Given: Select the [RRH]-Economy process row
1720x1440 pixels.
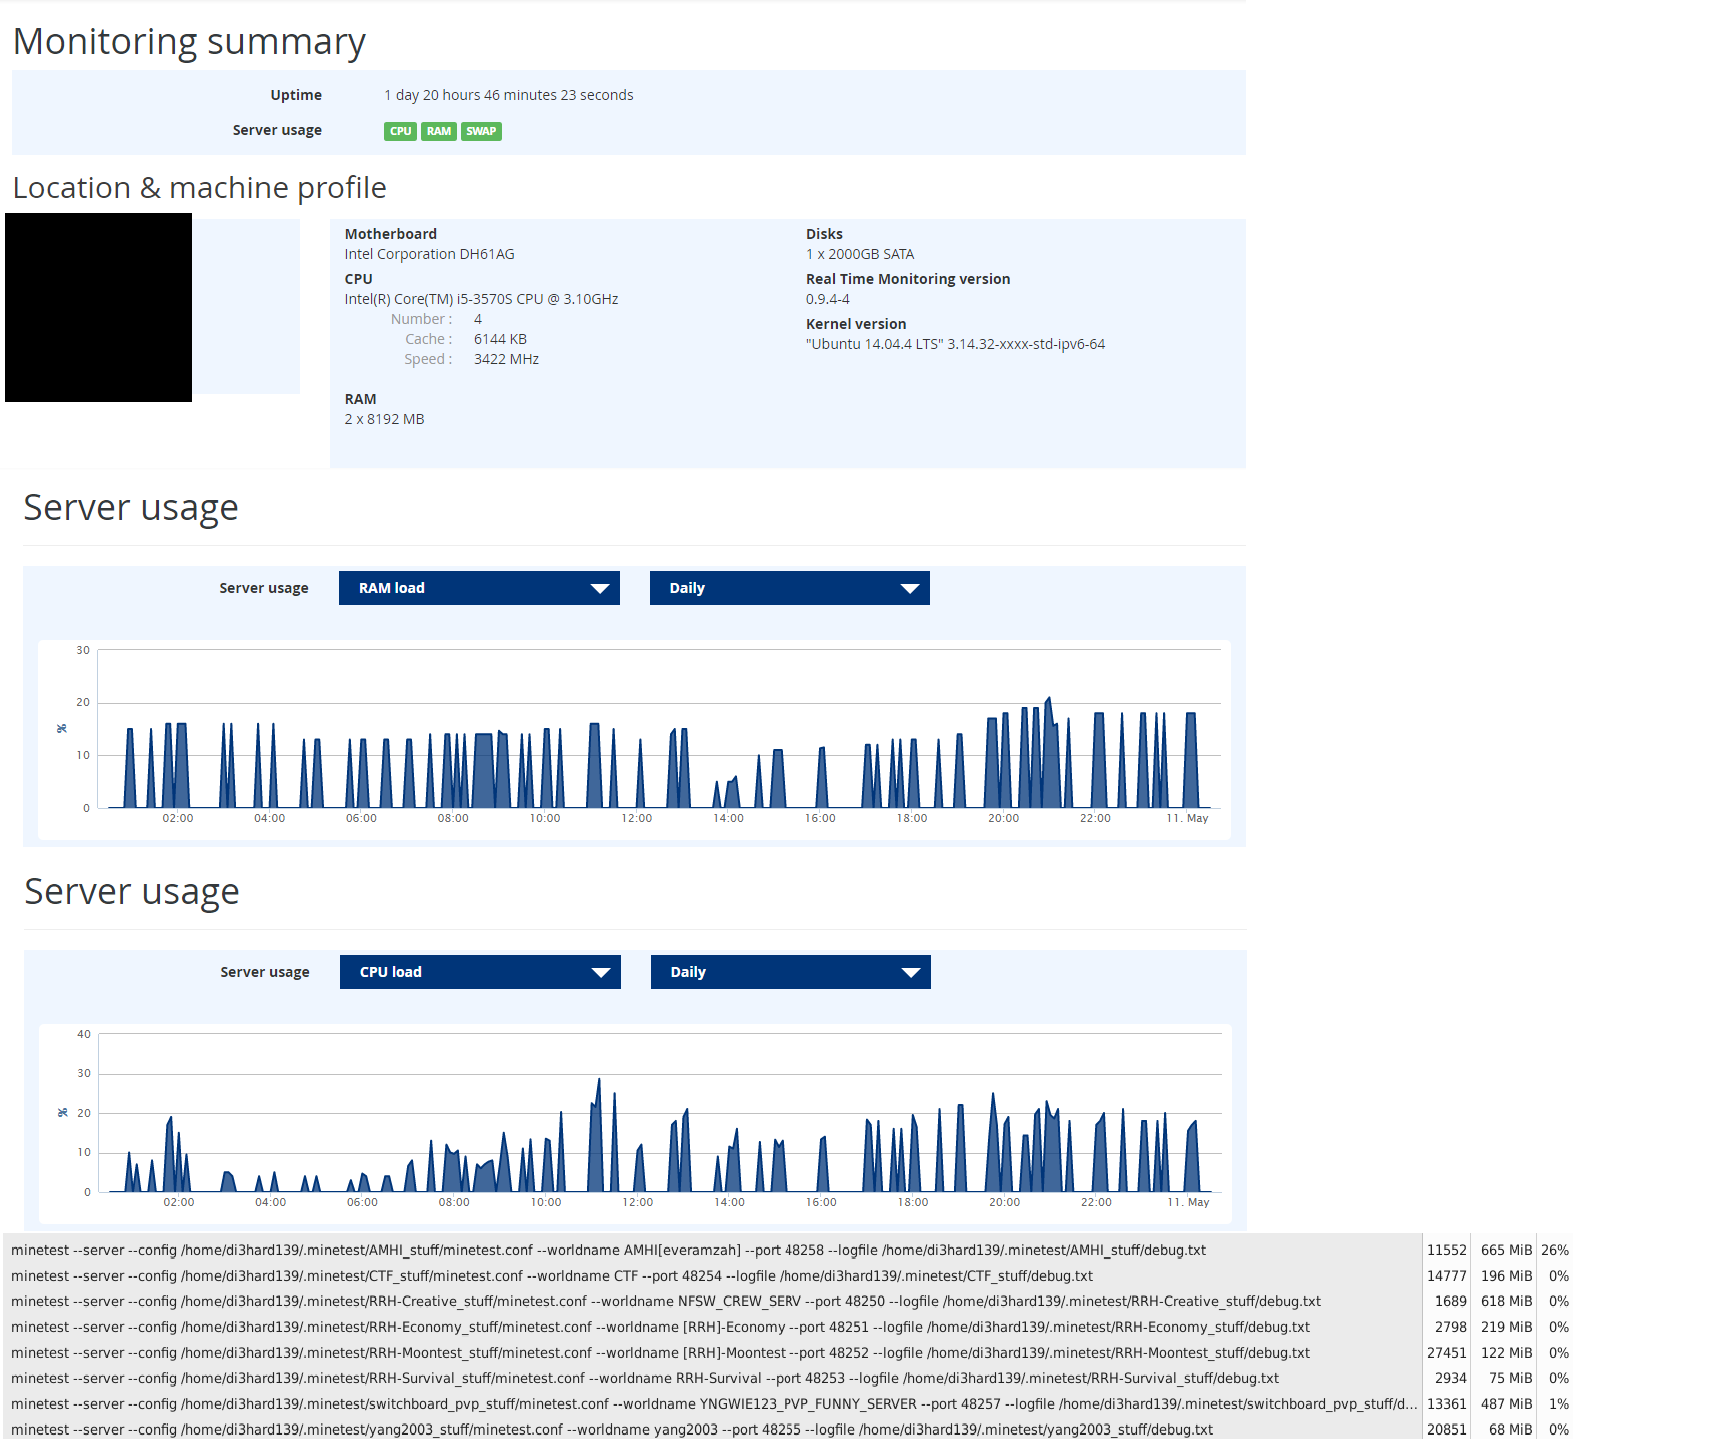Looking at the screenshot, I should click(660, 1327).
